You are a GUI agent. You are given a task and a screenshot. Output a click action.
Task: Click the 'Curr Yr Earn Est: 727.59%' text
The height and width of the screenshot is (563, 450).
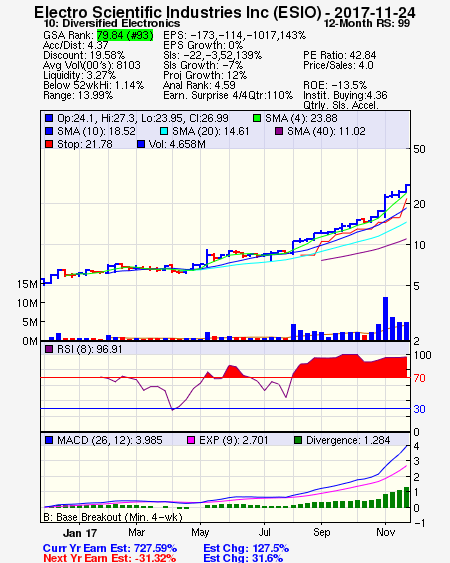point(110,548)
